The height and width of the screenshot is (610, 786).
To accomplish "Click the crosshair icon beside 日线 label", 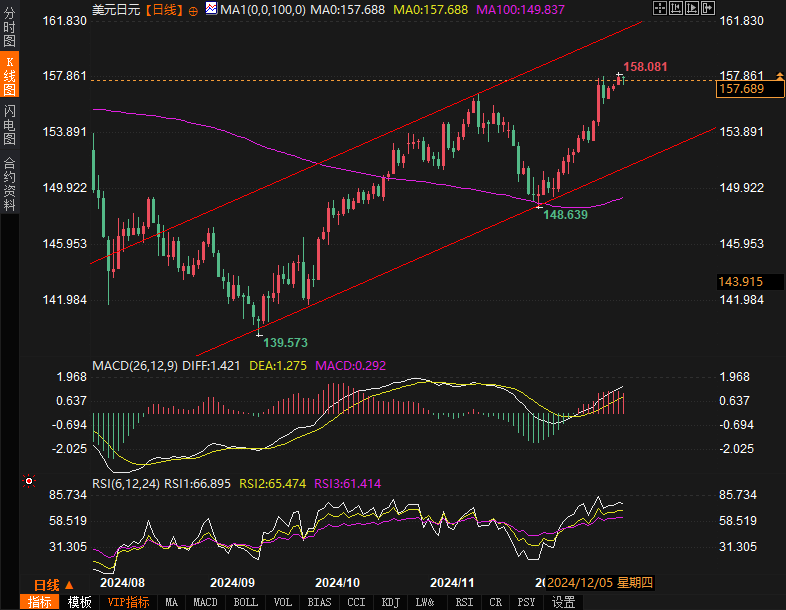I will (x=193, y=10).
